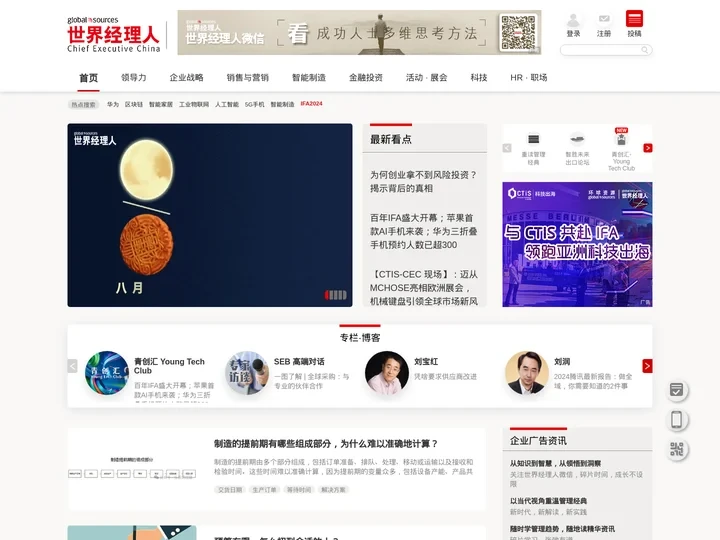This screenshot has width=720, height=540.
Task: Open floating QR code sidebar icon
Action: click(676, 449)
